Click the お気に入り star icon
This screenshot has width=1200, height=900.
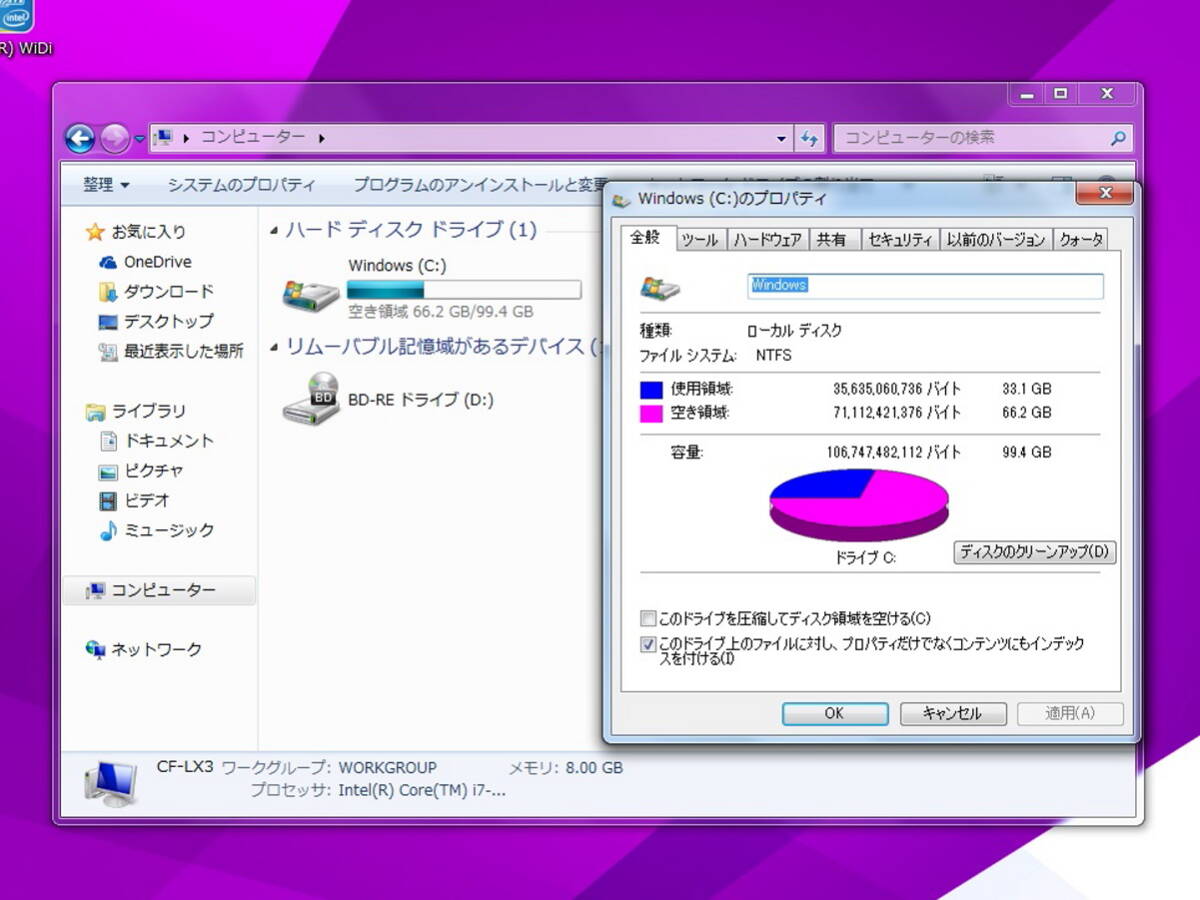[95, 232]
